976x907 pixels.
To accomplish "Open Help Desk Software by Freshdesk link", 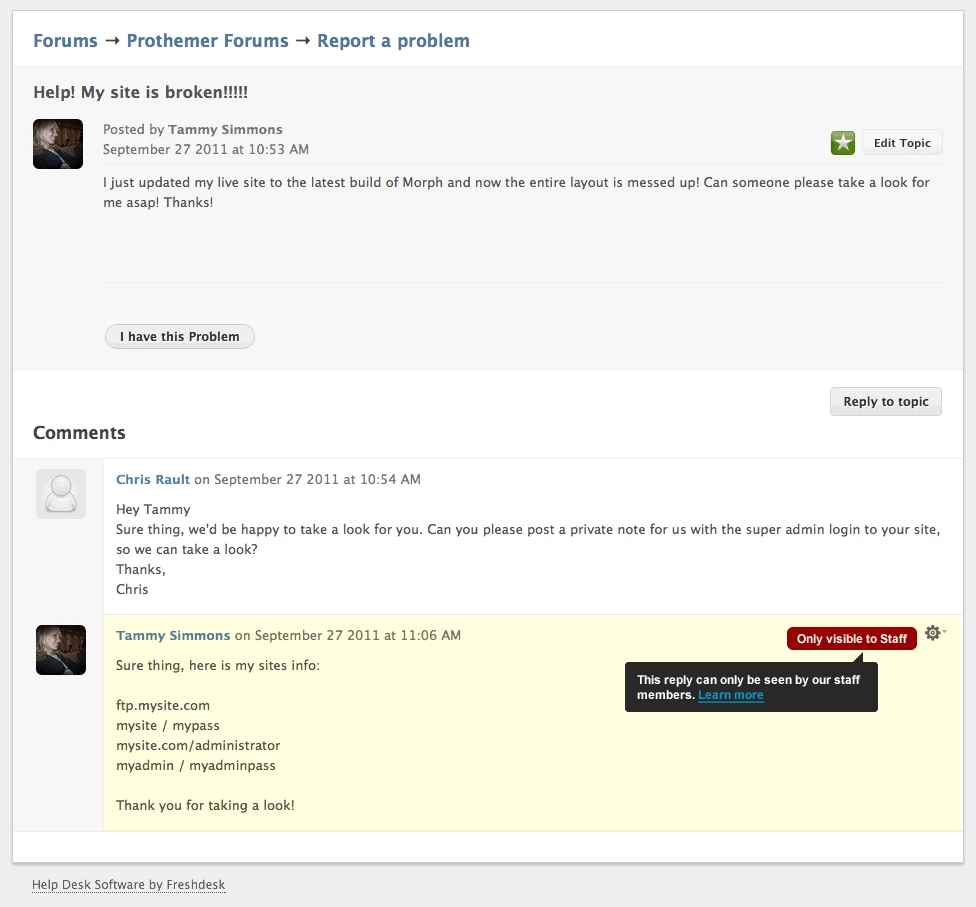I will click(x=129, y=885).
